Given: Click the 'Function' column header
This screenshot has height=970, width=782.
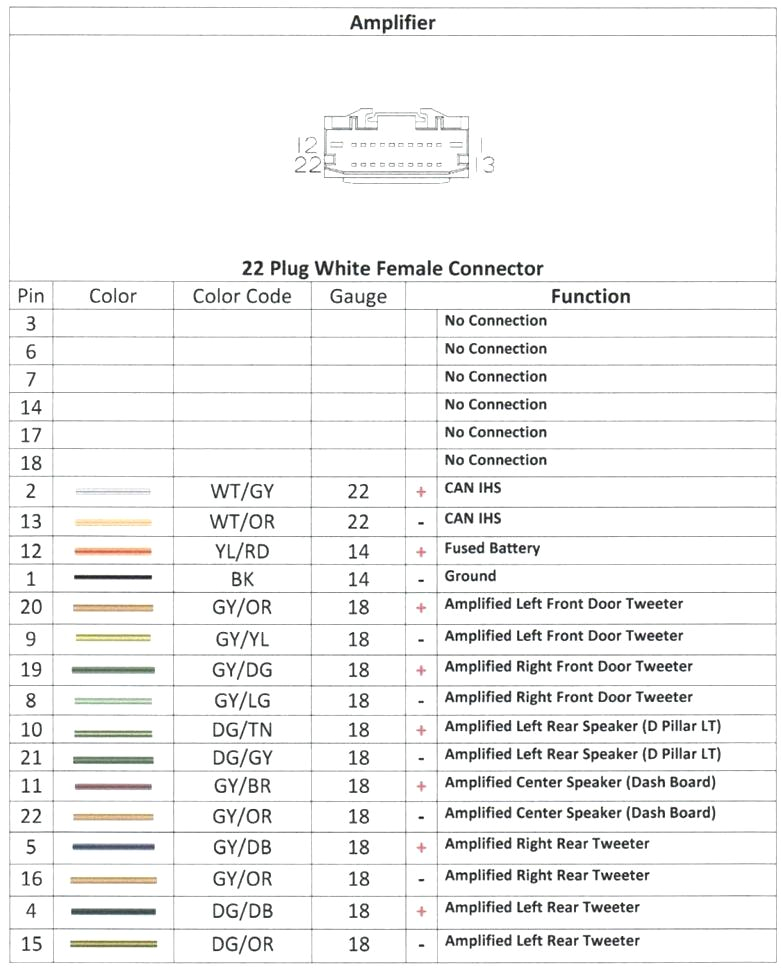Looking at the screenshot, I should 590,296.
